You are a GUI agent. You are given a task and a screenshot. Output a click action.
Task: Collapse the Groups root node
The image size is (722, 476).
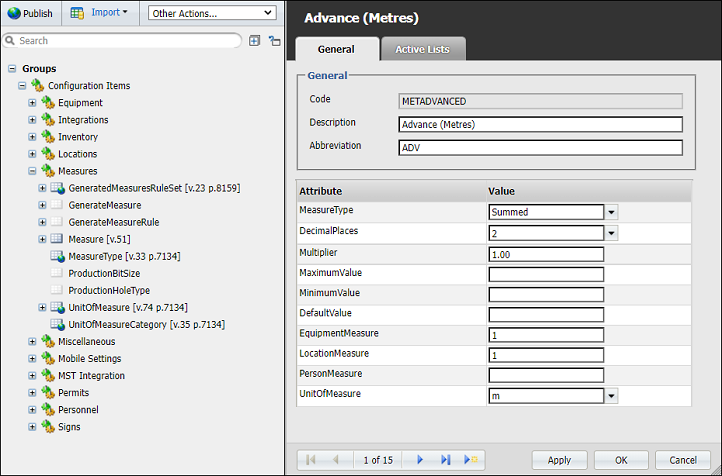point(12,69)
